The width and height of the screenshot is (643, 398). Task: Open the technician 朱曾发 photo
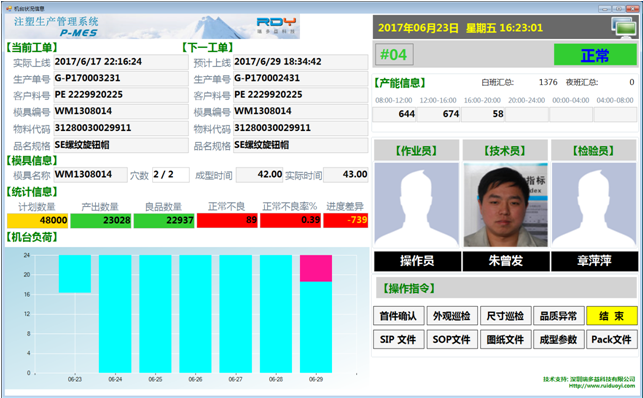(505, 205)
